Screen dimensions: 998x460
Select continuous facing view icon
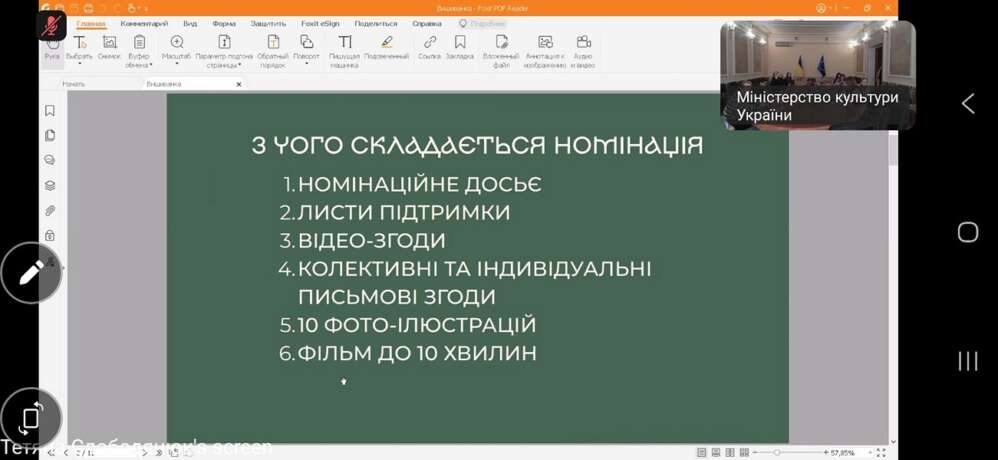click(x=743, y=453)
